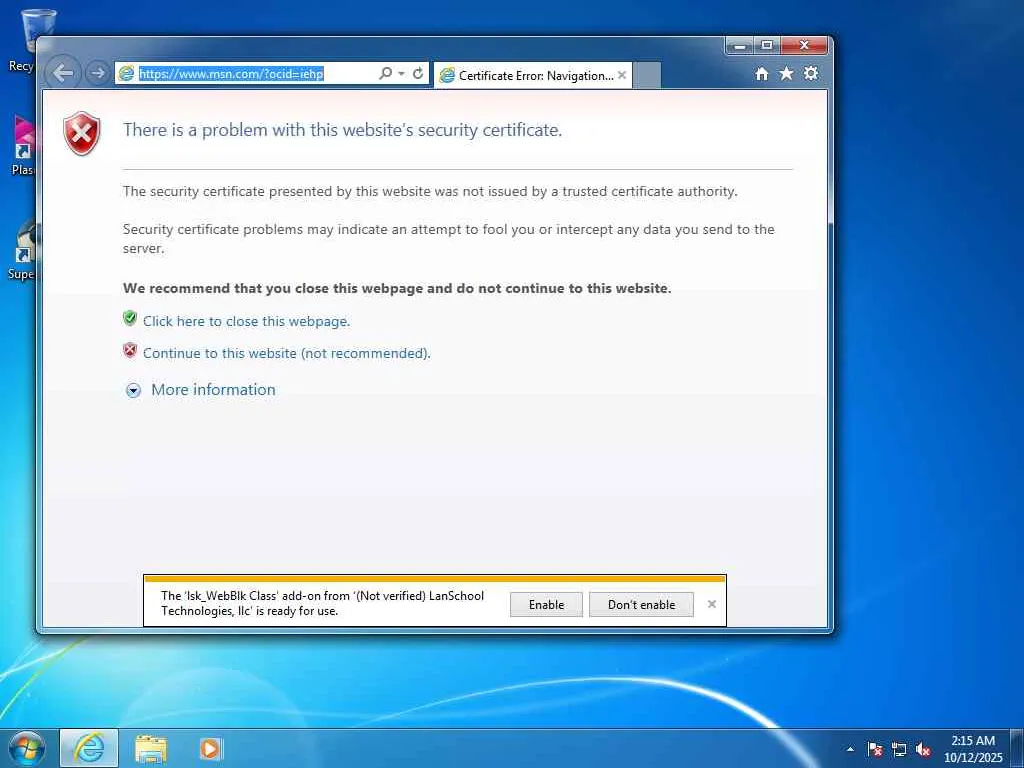The image size is (1024, 768).
Task: Go back with the browser Back arrow
Action: coord(63,73)
